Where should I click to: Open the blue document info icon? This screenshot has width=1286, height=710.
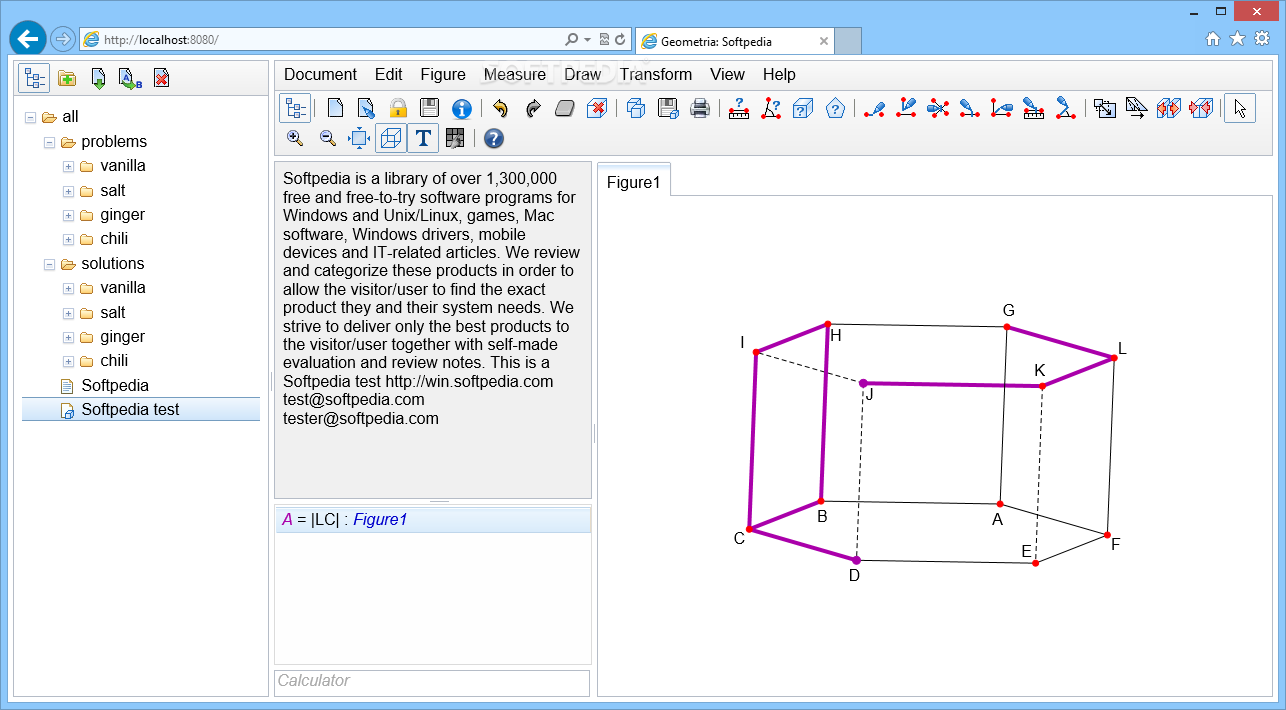461,108
